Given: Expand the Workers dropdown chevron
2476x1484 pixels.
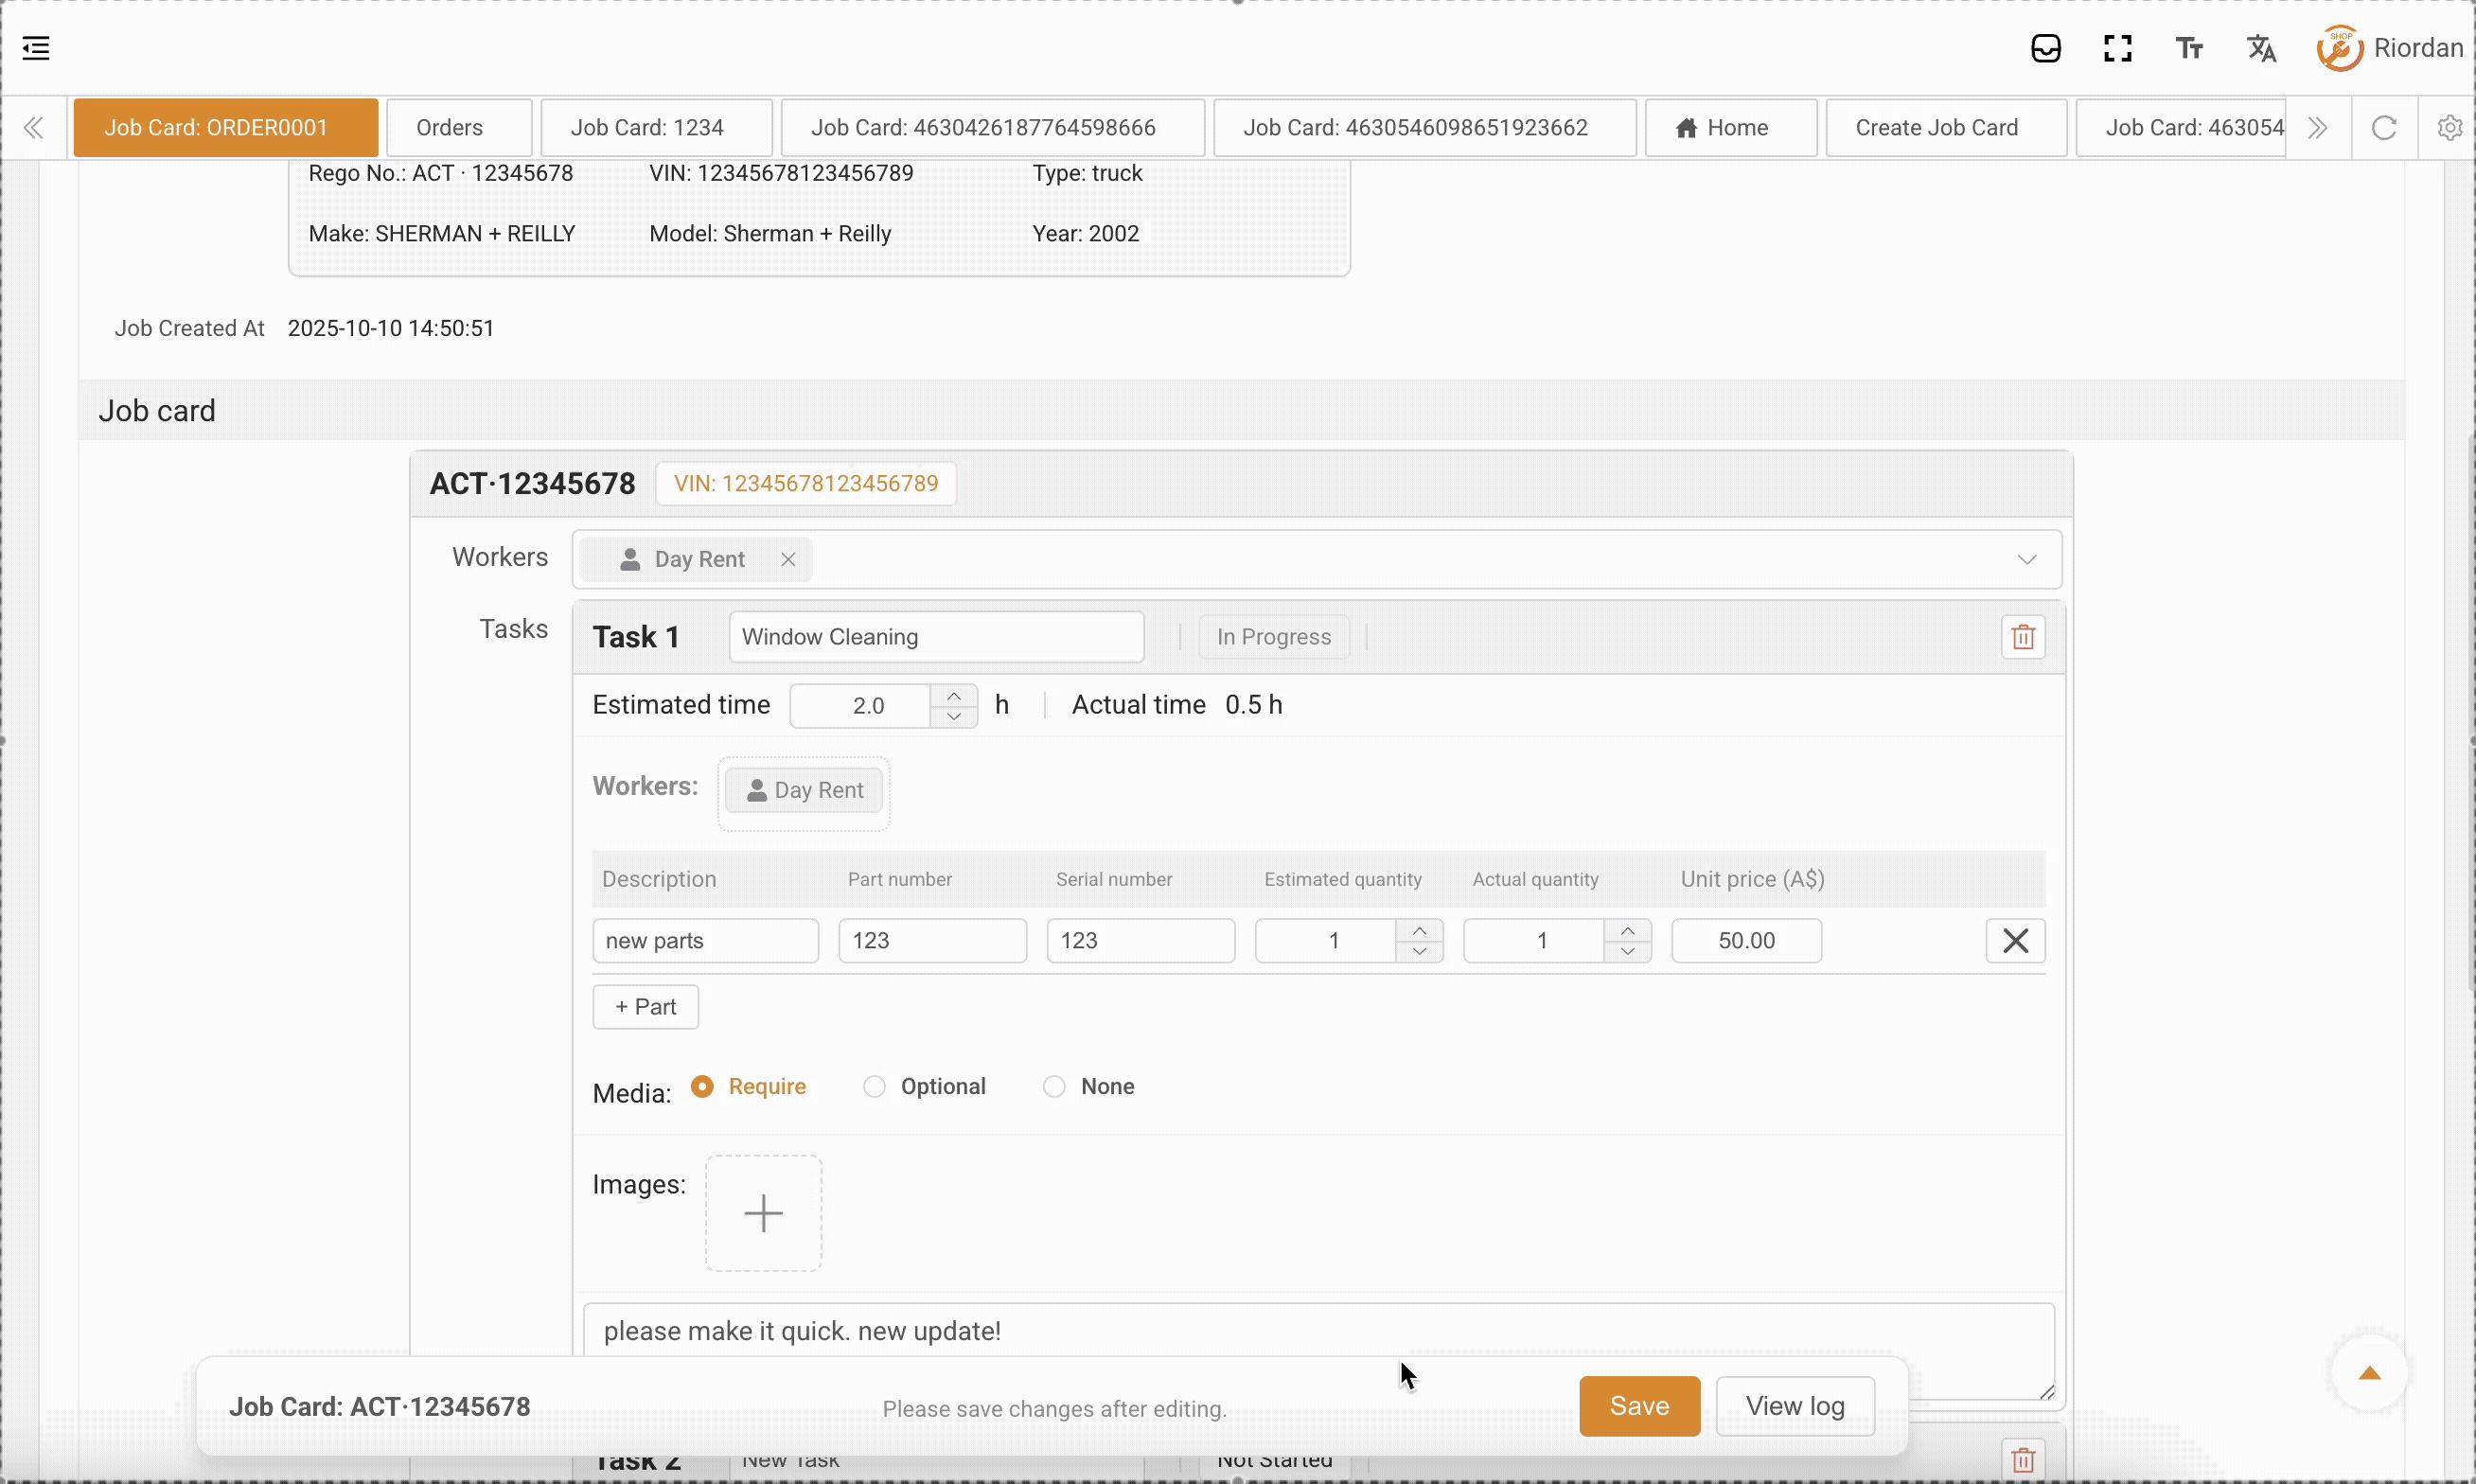Looking at the screenshot, I should tap(2027, 560).
